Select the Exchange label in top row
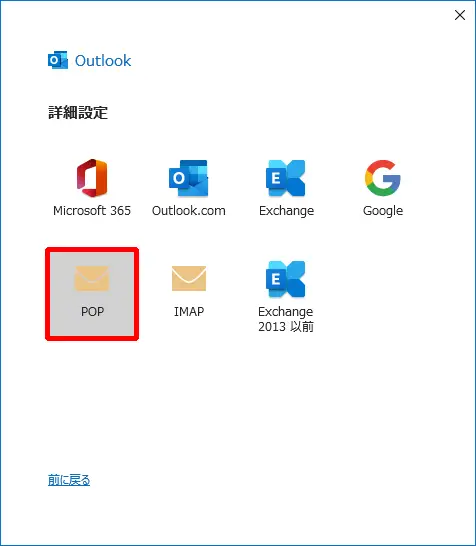 pyautogui.click(x=286, y=211)
